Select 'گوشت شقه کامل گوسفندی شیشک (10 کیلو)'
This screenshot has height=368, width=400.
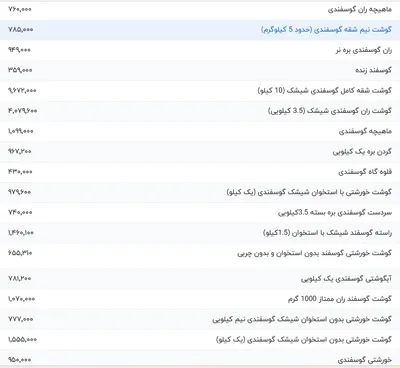(x=325, y=91)
